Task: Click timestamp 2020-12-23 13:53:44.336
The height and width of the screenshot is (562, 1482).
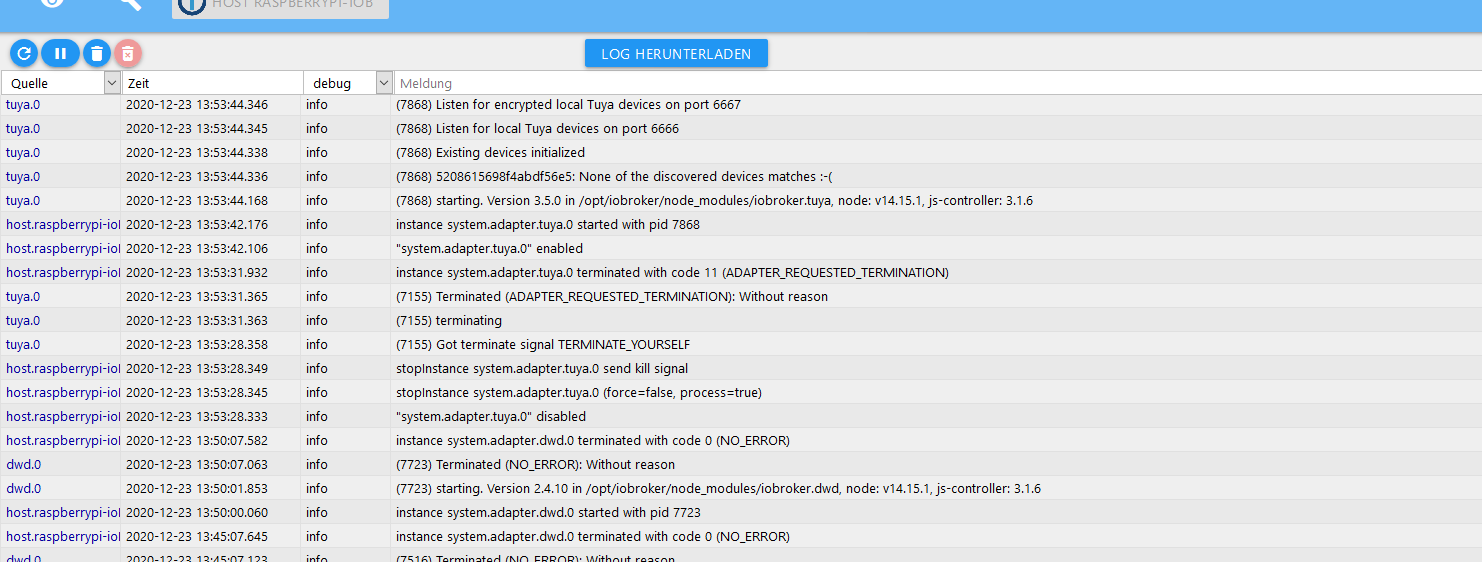Action: [197, 176]
